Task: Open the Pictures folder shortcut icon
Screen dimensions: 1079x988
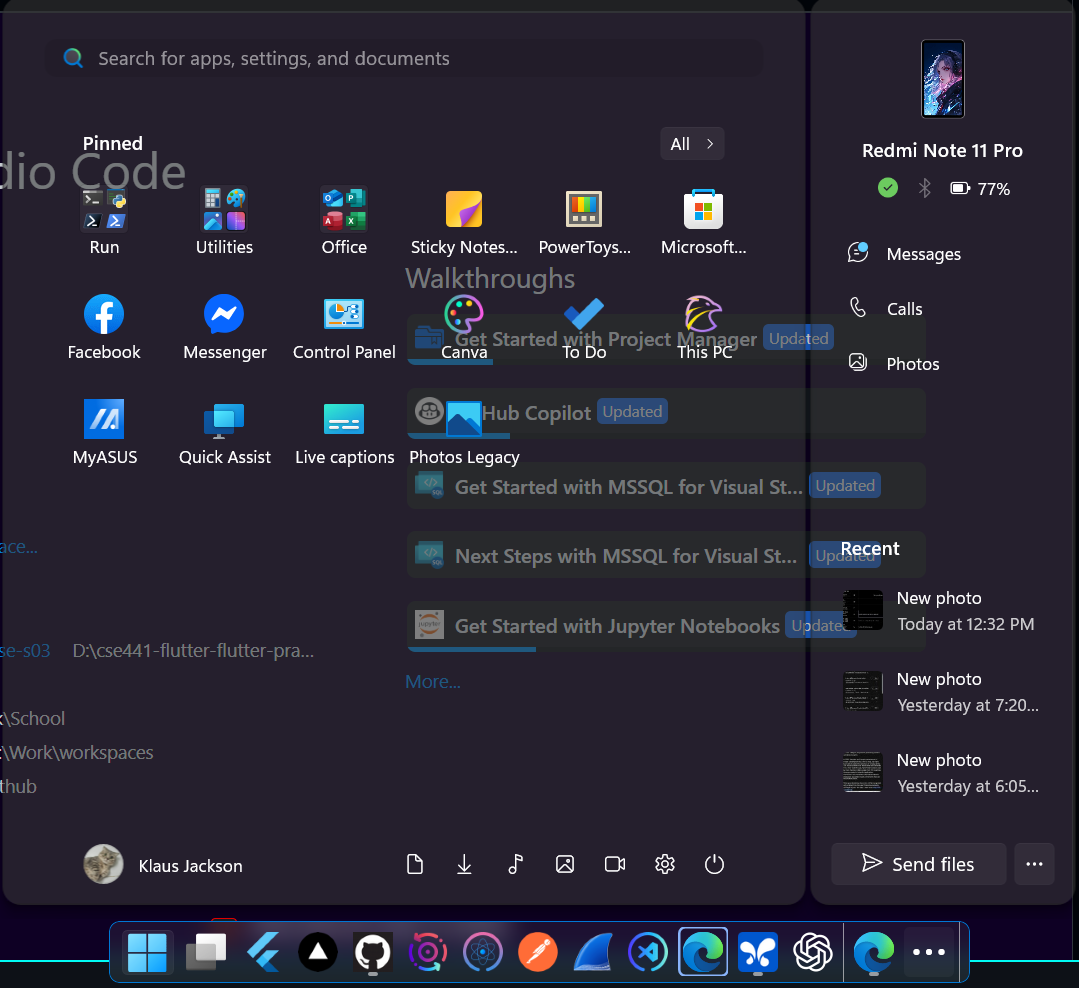Action: pyautogui.click(x=565, y=864)
